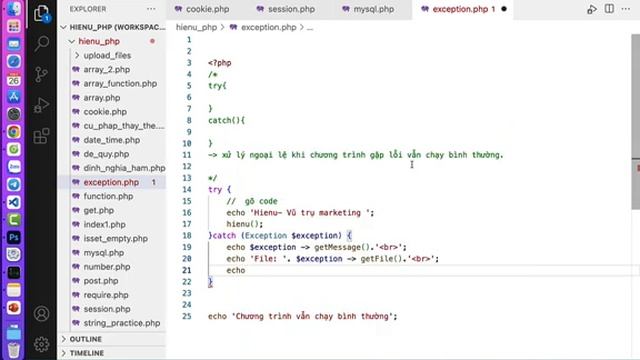Image resolution: width=640 pixels, height=360 pixels.
Task: Open session.php file in Explorer list
Action: point(107,309)
